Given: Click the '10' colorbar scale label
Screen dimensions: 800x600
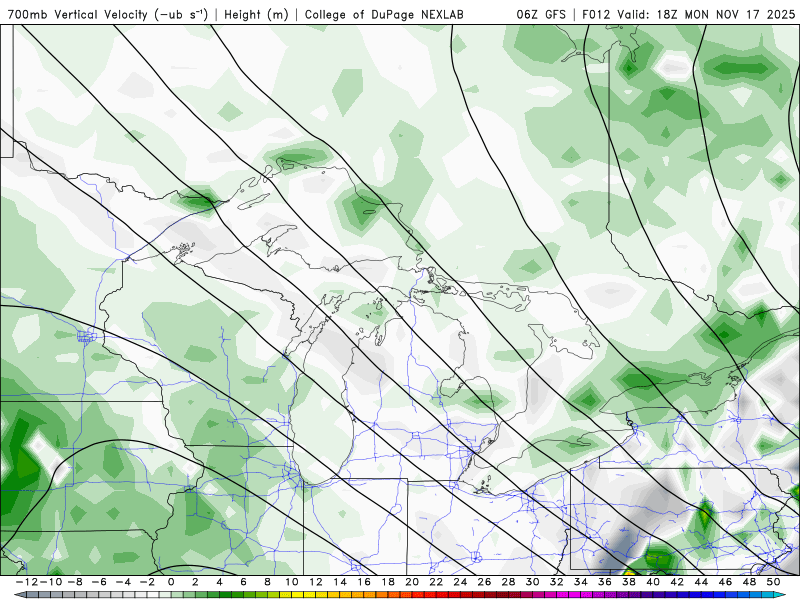Looking at the screenshot, I should pyautogui.click(x=292, y=582).
